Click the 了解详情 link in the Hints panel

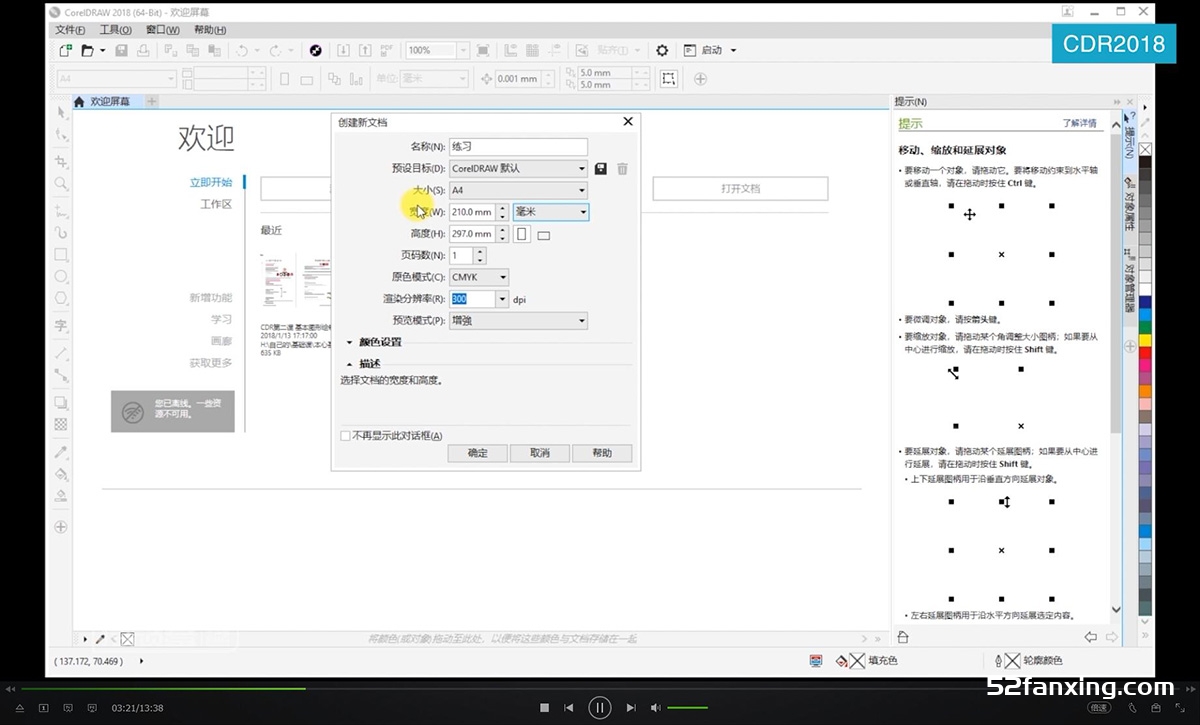pos(1079,124)
